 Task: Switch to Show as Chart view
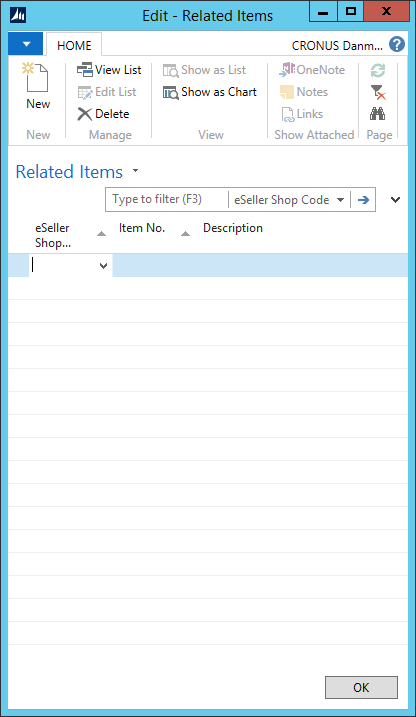point(210,92)
